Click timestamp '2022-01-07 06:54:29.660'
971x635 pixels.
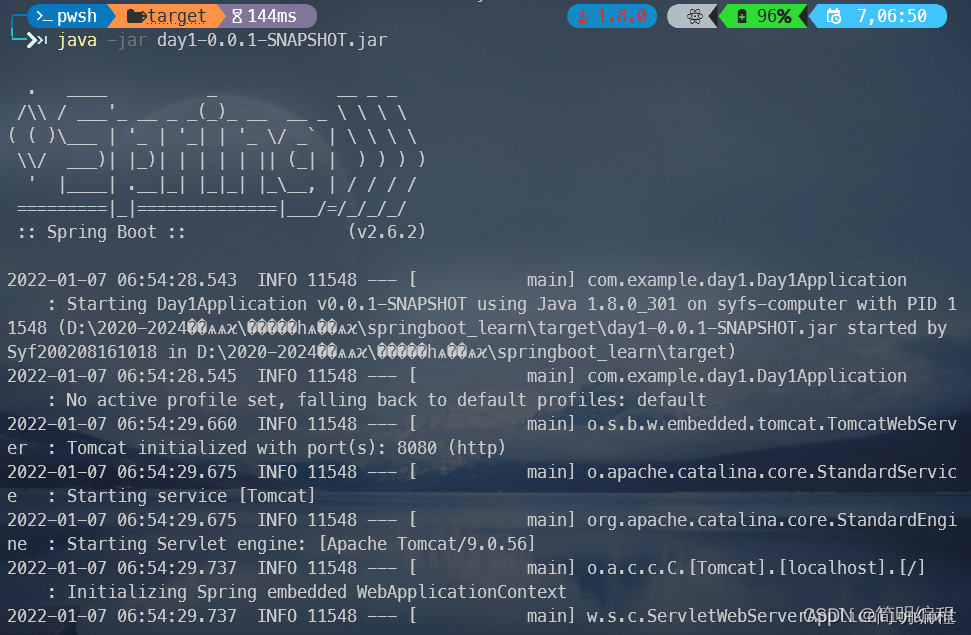tap(122, 424)
